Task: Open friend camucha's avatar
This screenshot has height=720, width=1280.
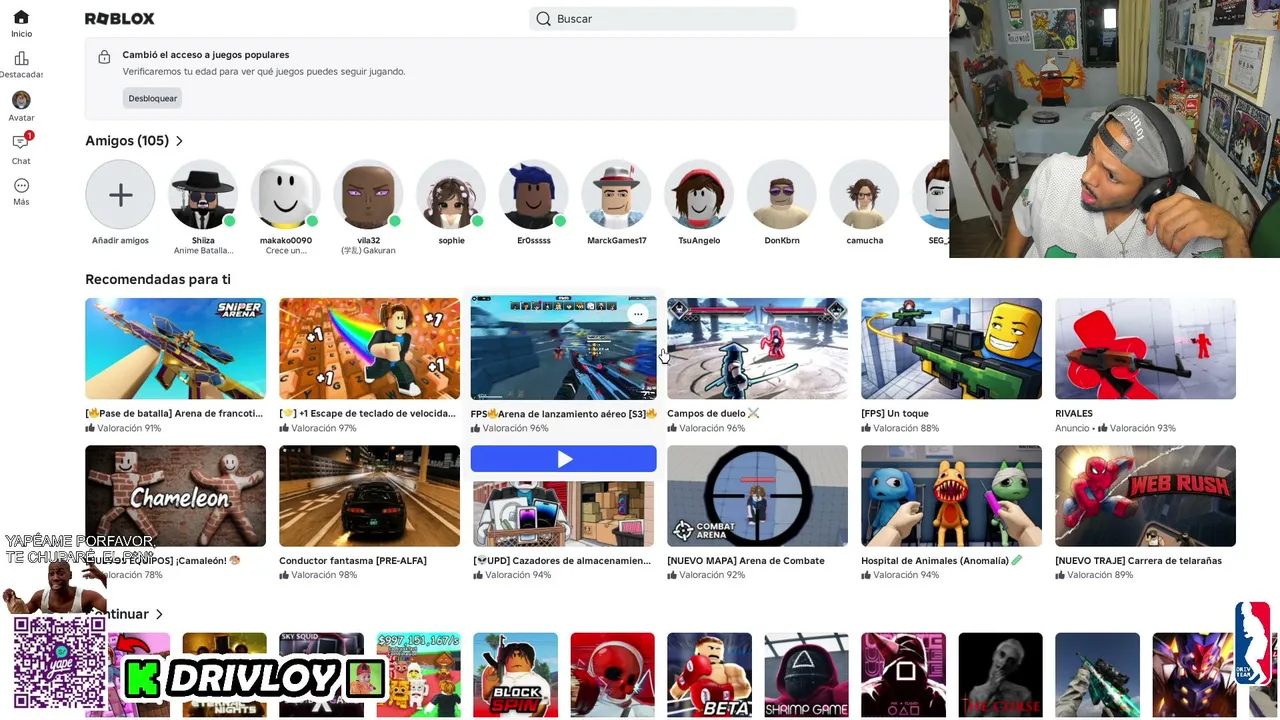Action: coord(865,195)
